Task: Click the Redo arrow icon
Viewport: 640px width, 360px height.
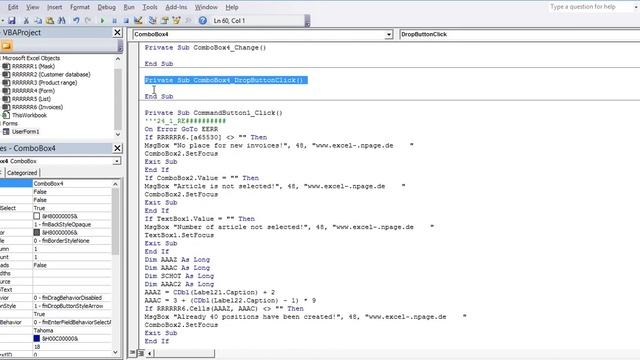Action: coord(88,20)
